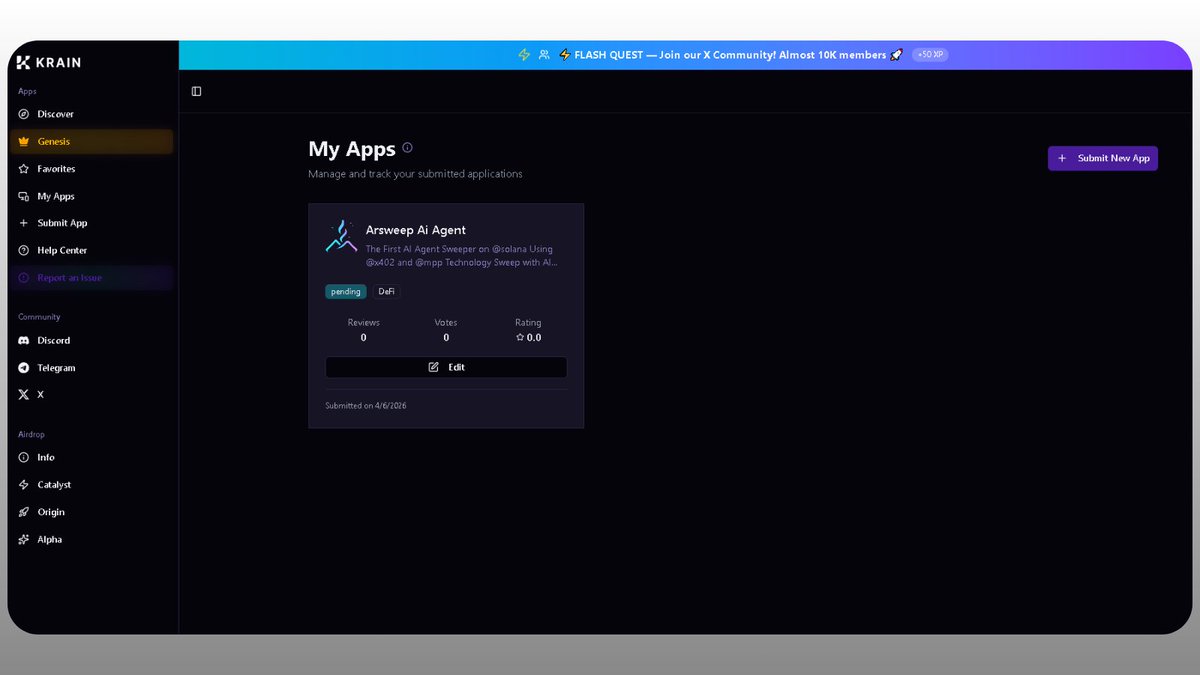Click the Votes count label
This screenshot has width=1200, height=675.
[x=446, y=323]
